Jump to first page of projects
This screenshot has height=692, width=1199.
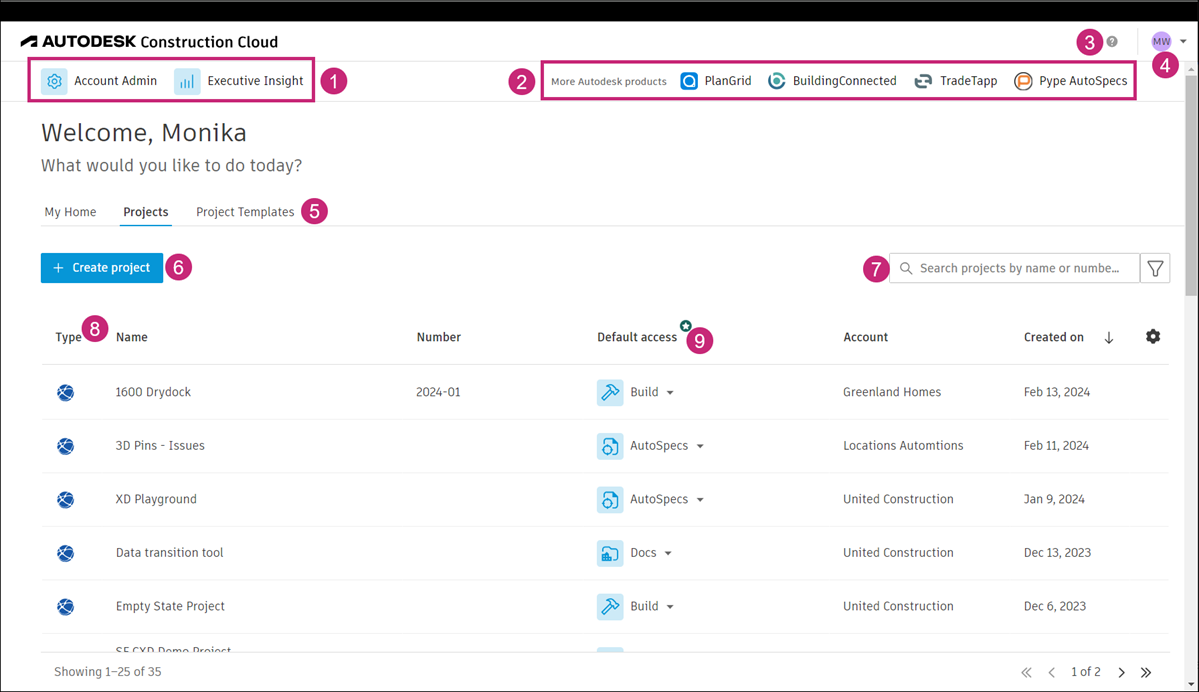pos(1026,673)
